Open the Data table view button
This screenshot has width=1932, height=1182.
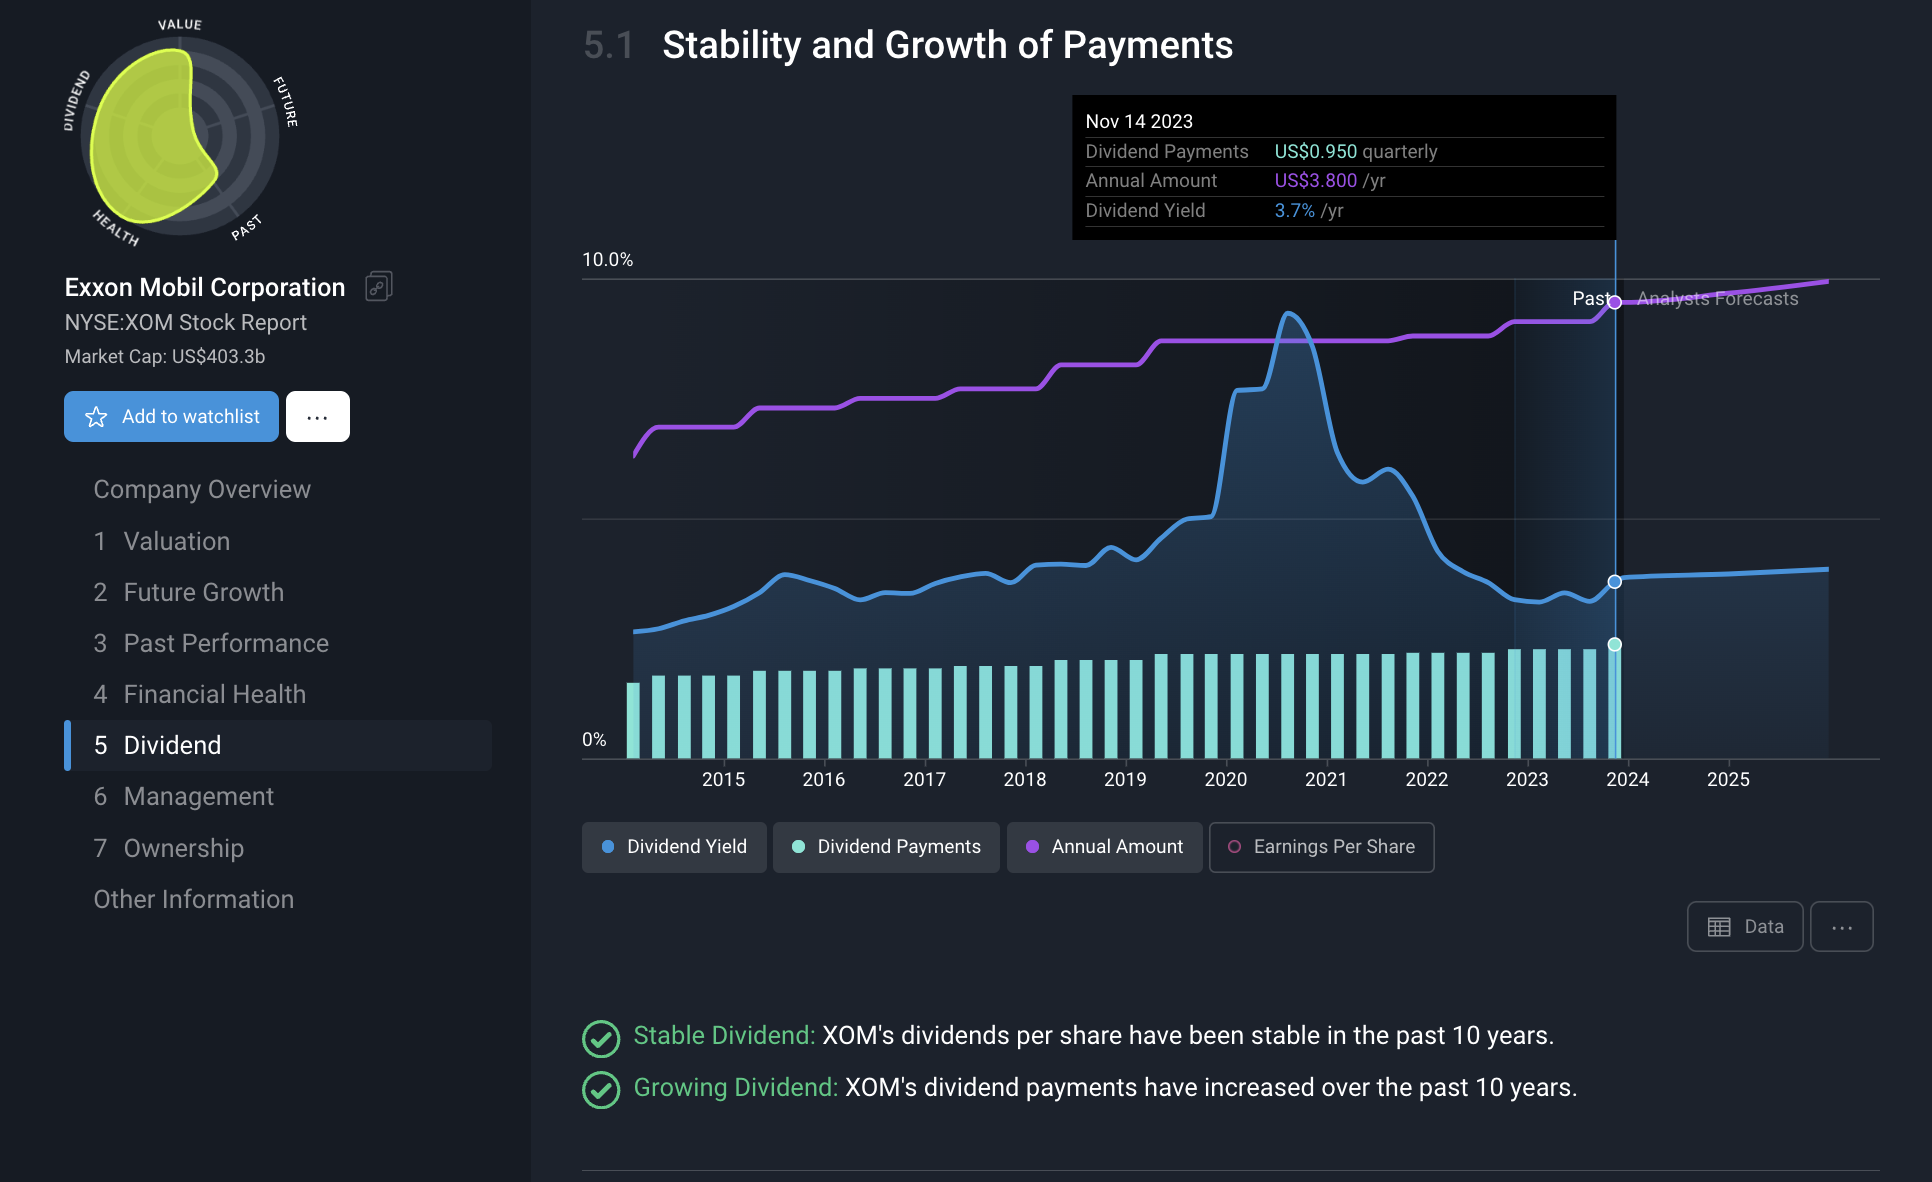[x=1745, y=927]
